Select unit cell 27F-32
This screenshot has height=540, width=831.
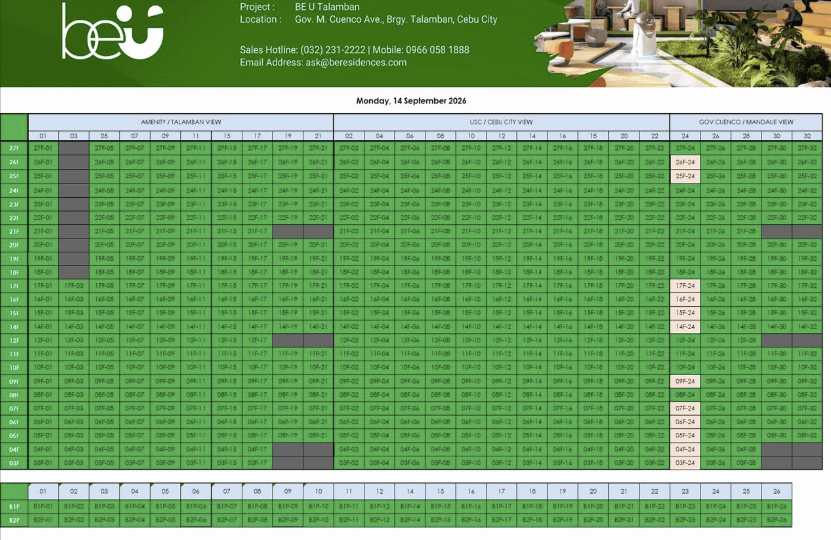coord(807,148)
